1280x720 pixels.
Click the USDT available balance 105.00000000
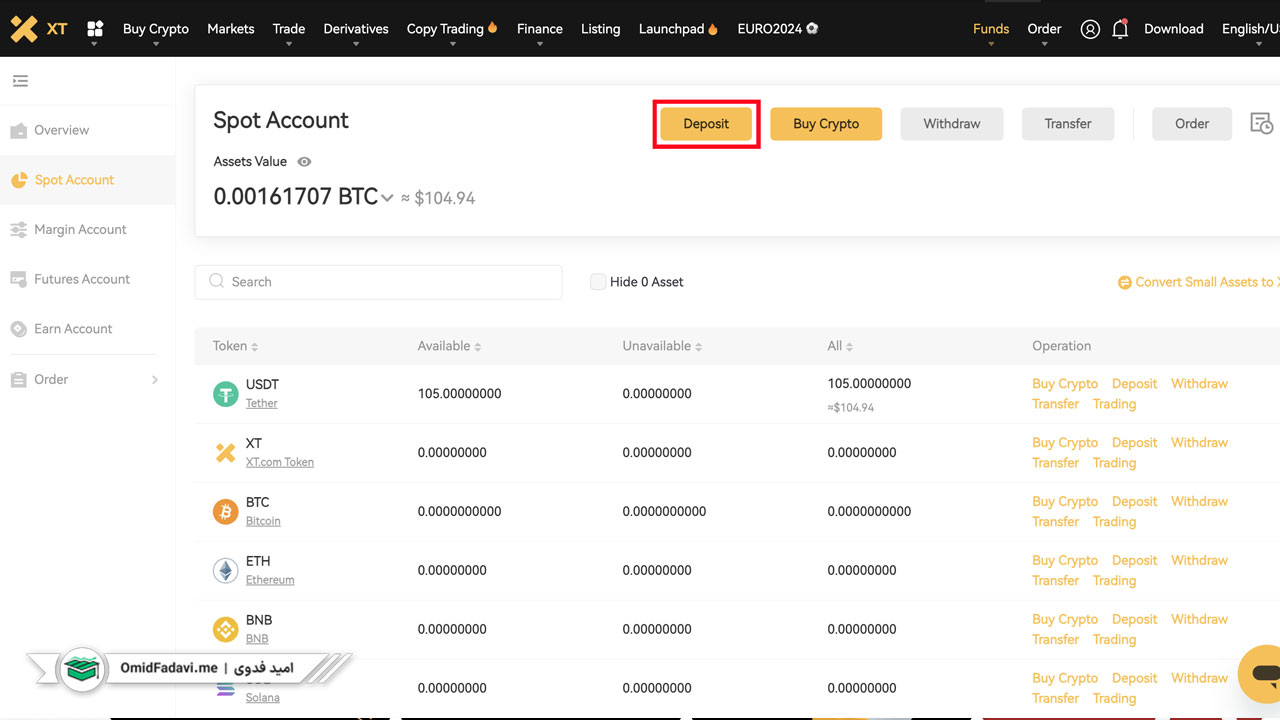click(x=459, y=394)
